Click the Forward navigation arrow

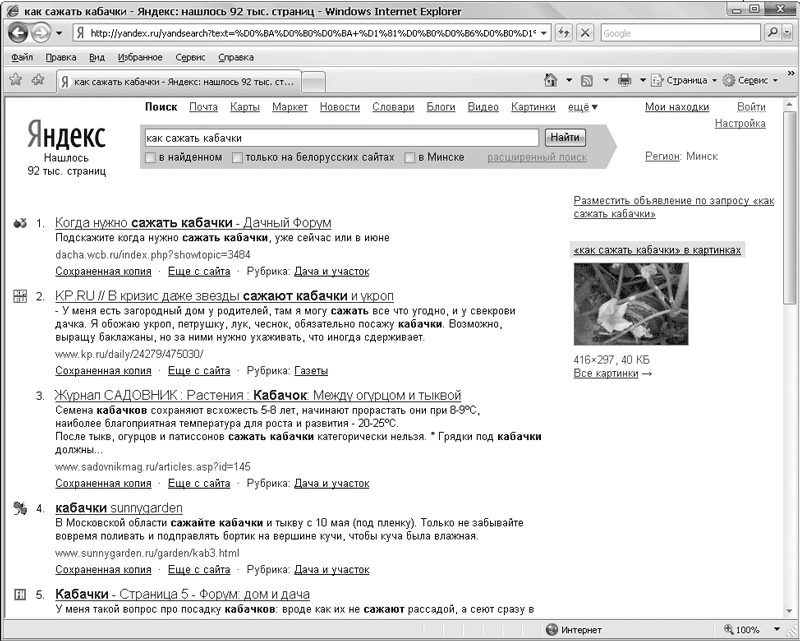point(42,33)
